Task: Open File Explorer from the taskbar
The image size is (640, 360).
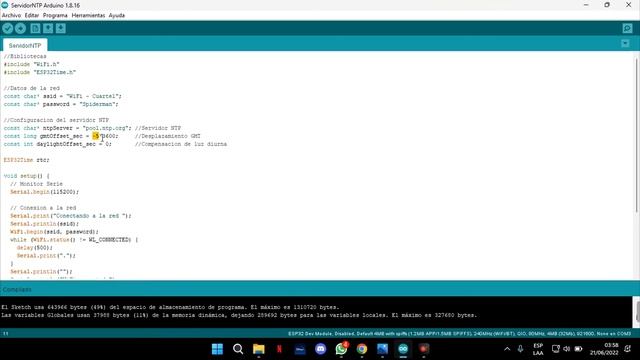Action: [x=259, y=349]
